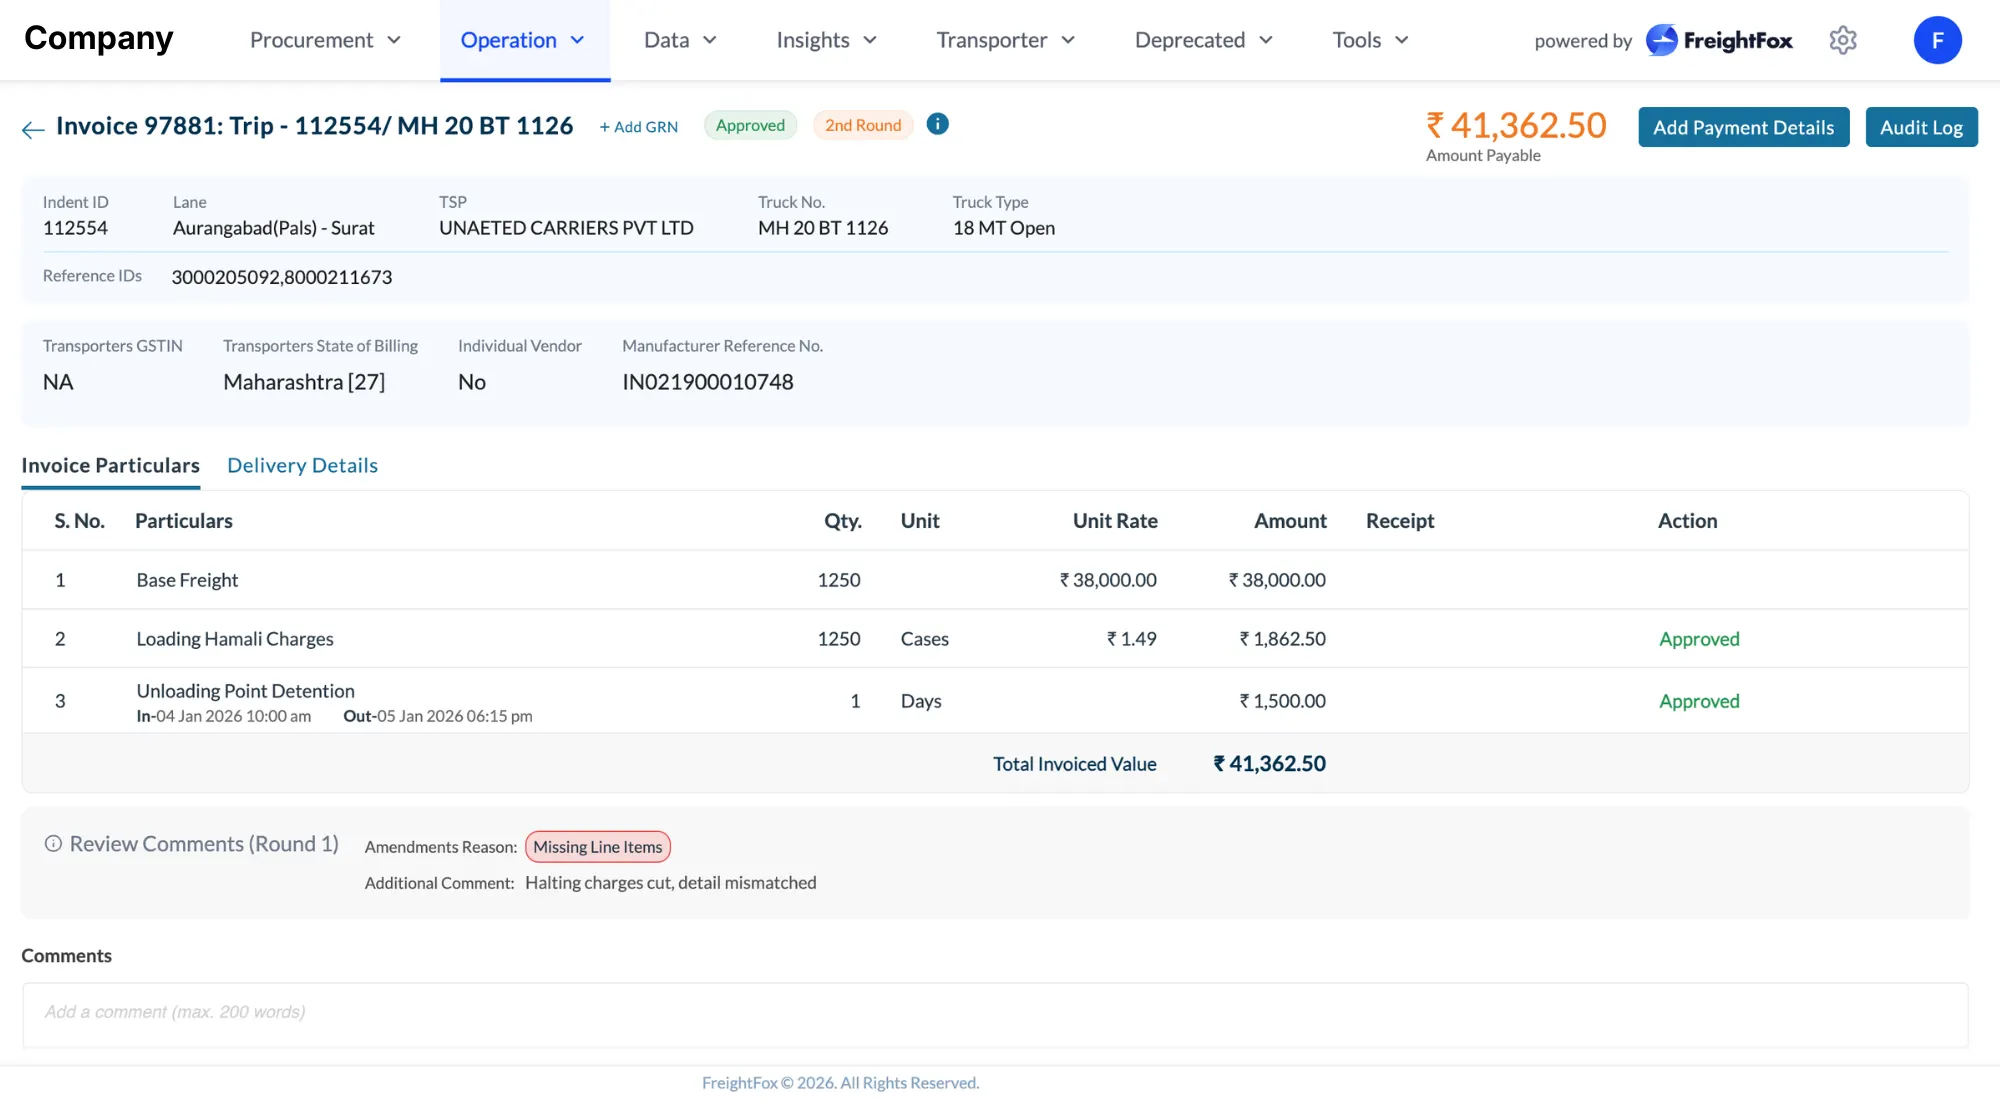This screenshot has width=2000, height=1100.
Task: Click the FreightFox © 2026 footer text
Action: coord(840,1083)
